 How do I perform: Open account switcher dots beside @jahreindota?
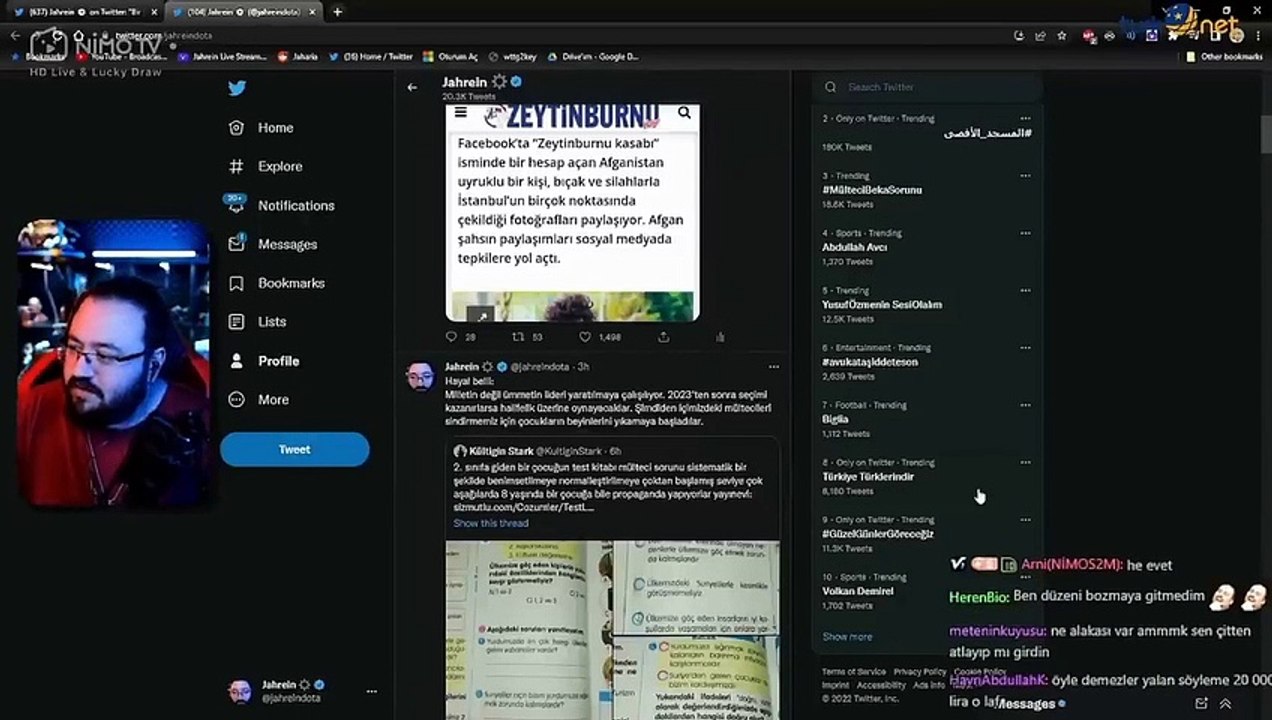pyautogui.click(x=371, y=691)
